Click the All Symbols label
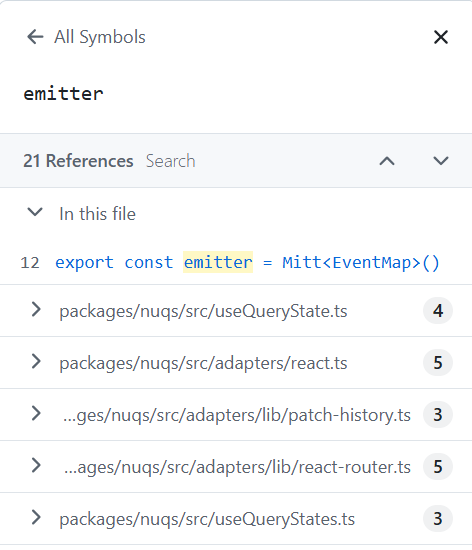 tap(100, 37)
